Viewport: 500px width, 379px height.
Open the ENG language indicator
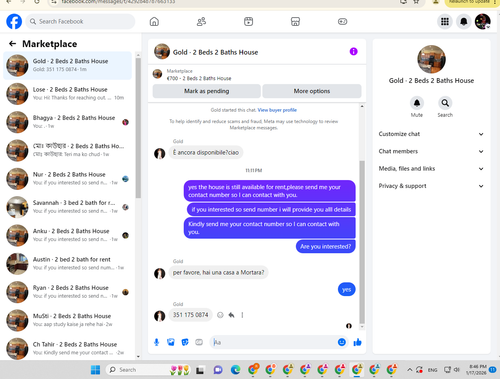pyautogui.click(x=432, y=370)
